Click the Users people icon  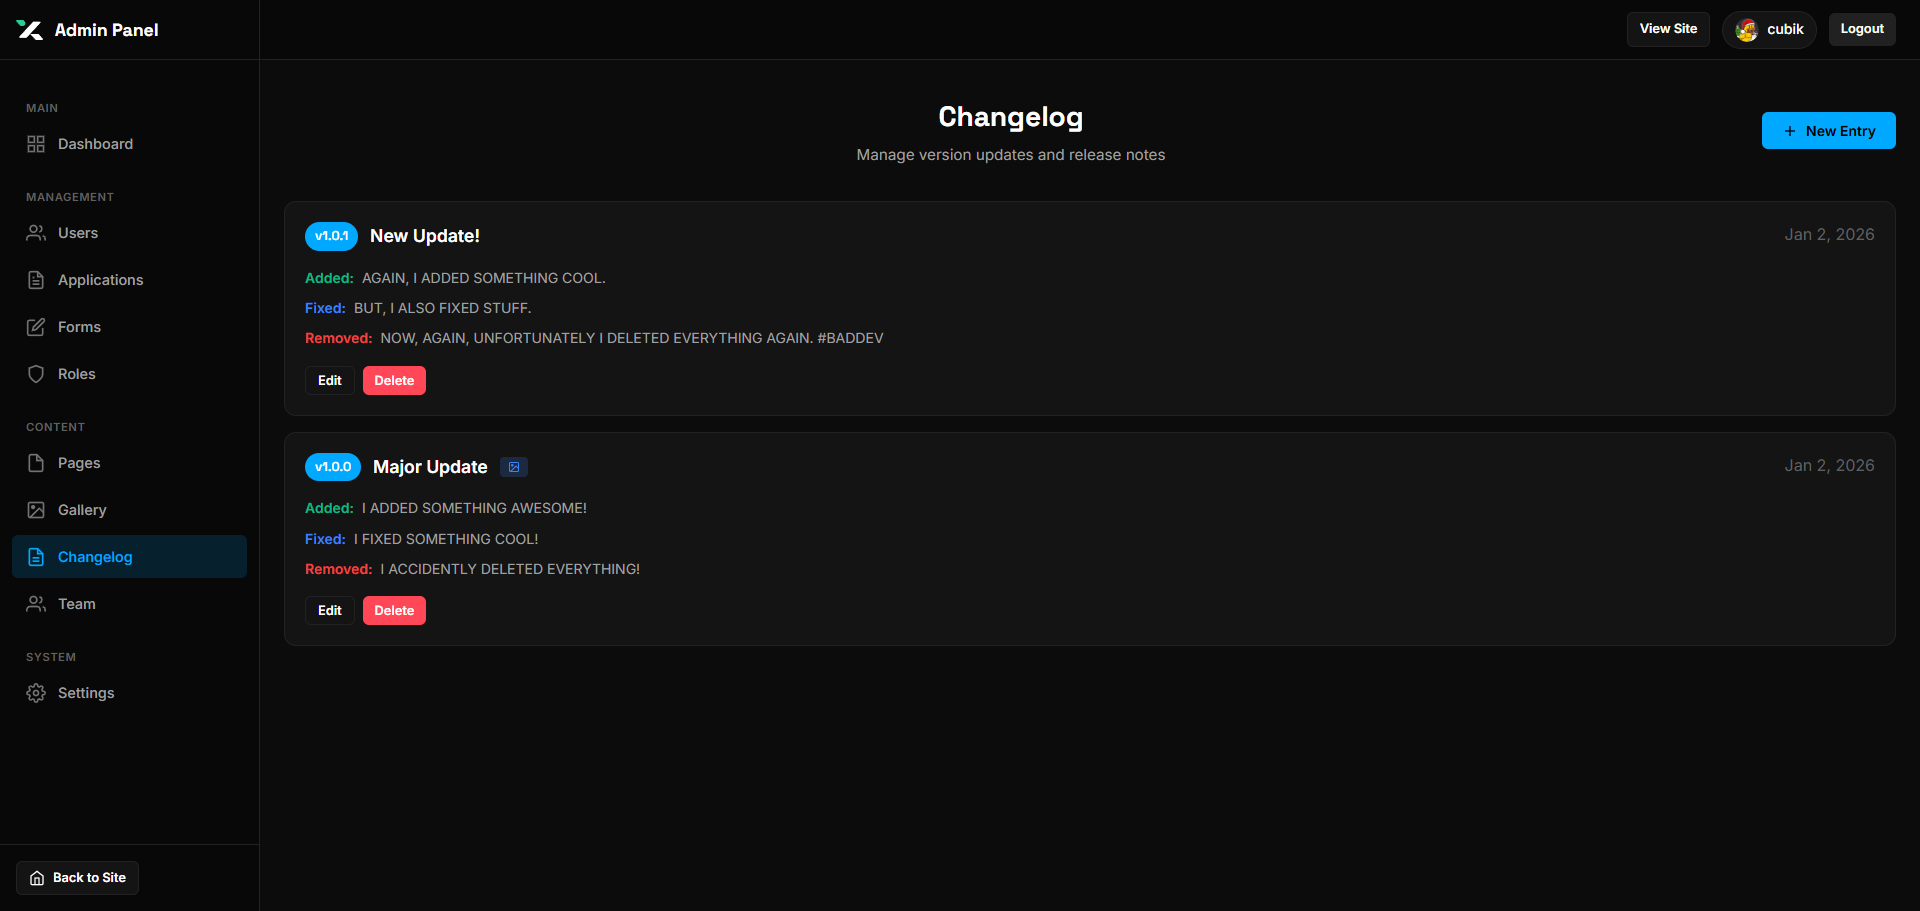tap(36, 233)
